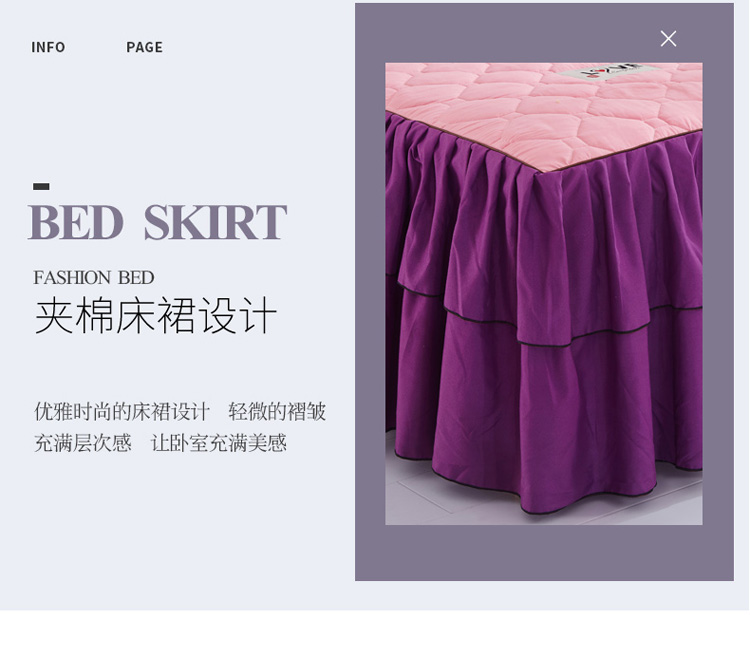Select the brand label on pink mattress
This screenshot has height=645, width=750.
click(607, 72)
